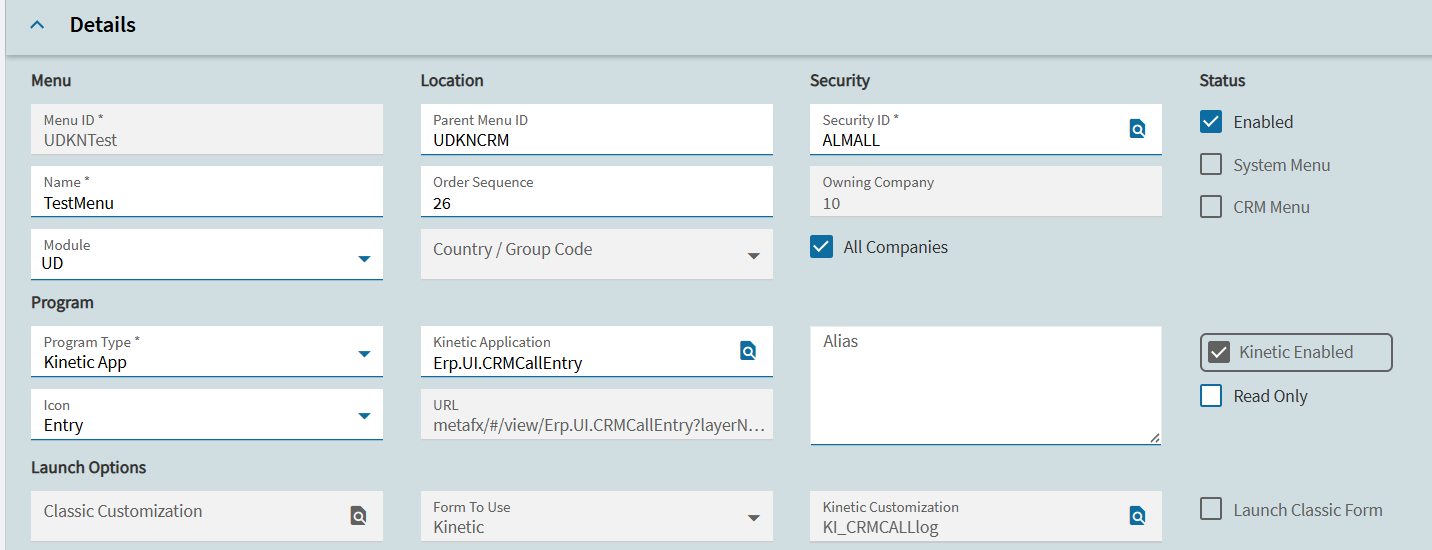
Task: Toggle the Enabled checkbox
Action: coord(1211,122)
